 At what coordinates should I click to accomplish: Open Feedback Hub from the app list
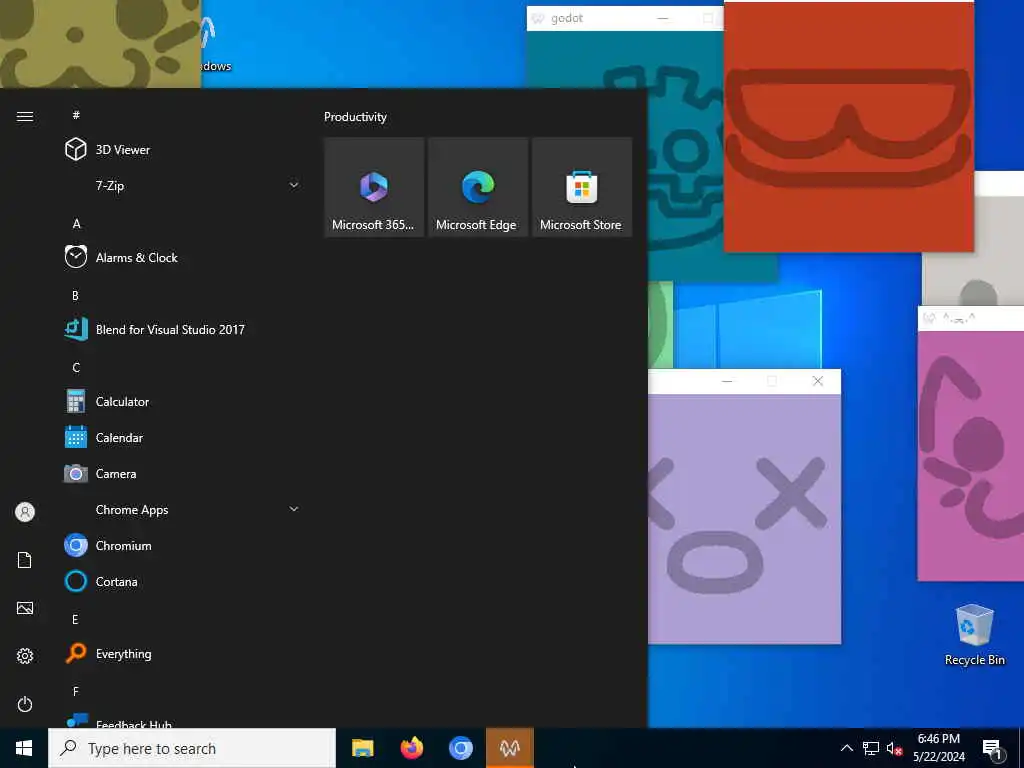[183, 721]
